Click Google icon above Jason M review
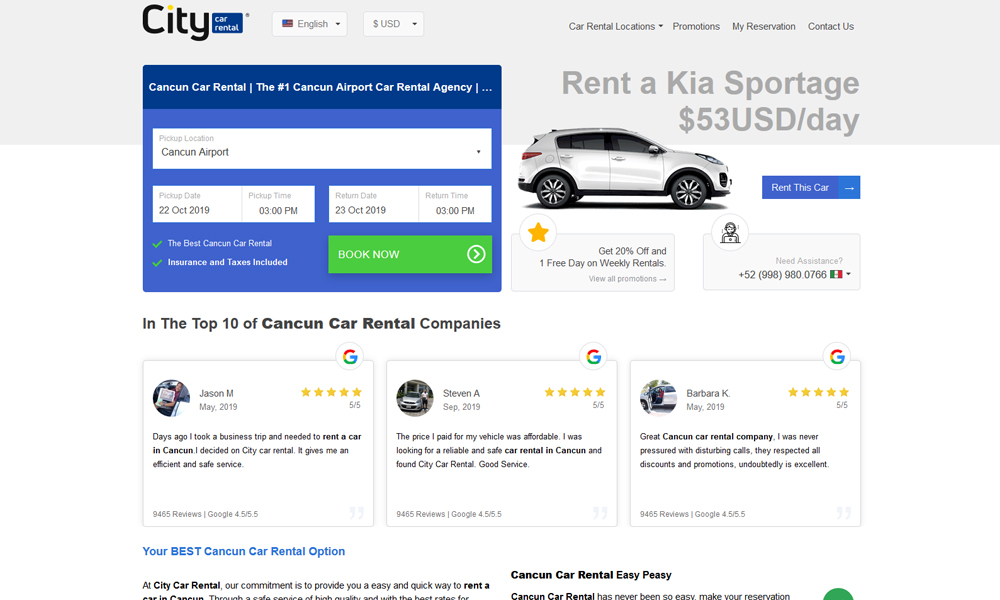 pos(350,356)
